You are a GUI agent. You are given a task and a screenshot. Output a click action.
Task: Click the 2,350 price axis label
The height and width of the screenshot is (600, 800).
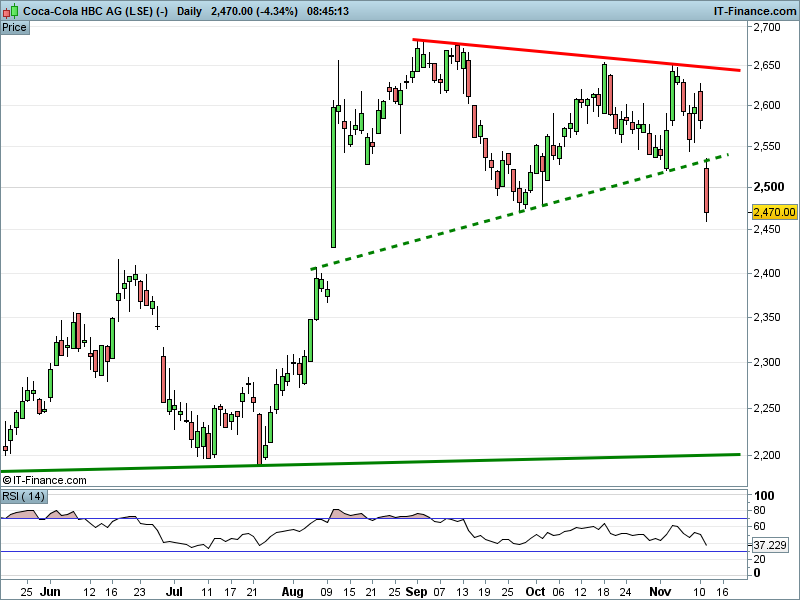(767, 317)
